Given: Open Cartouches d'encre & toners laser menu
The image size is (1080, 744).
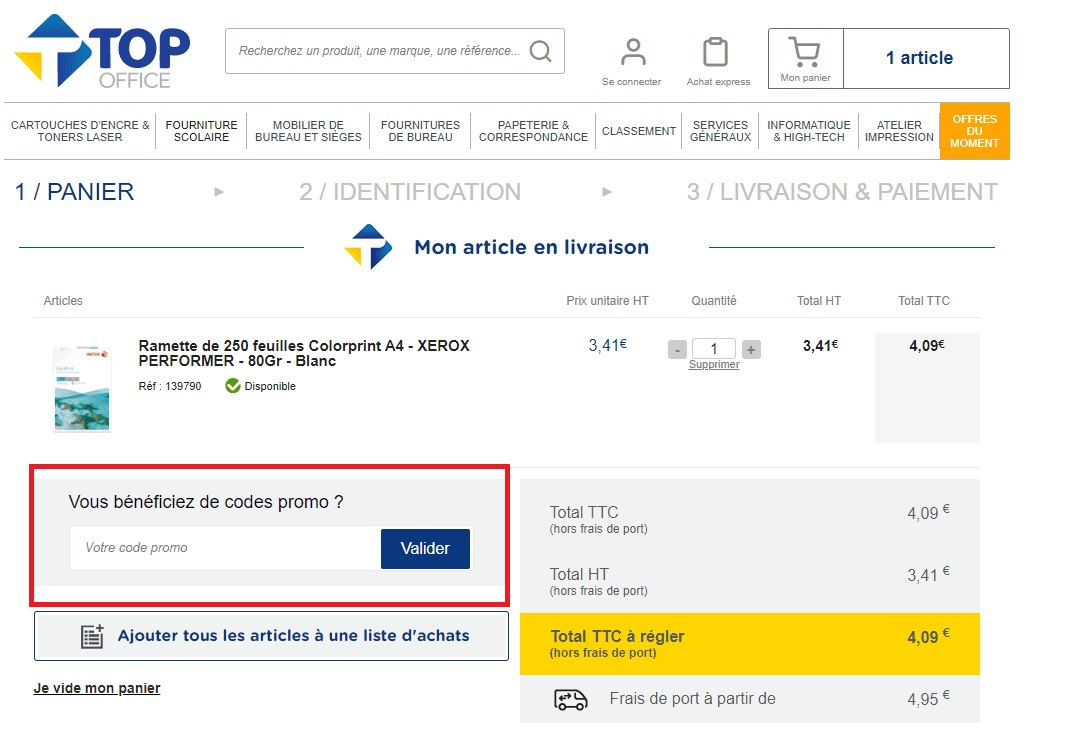Looking at the screenshot, I should click(x=80, y=131).
